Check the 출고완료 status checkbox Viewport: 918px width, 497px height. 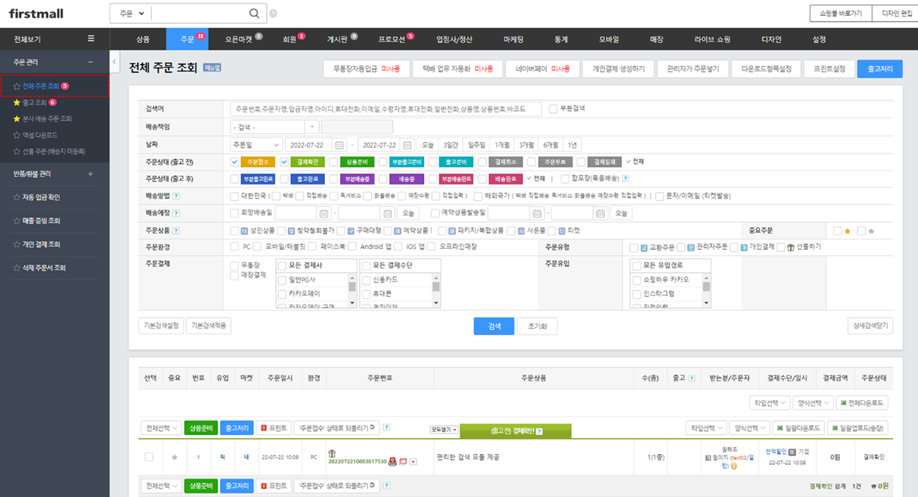pyautogui.click(x=284, y=179)
